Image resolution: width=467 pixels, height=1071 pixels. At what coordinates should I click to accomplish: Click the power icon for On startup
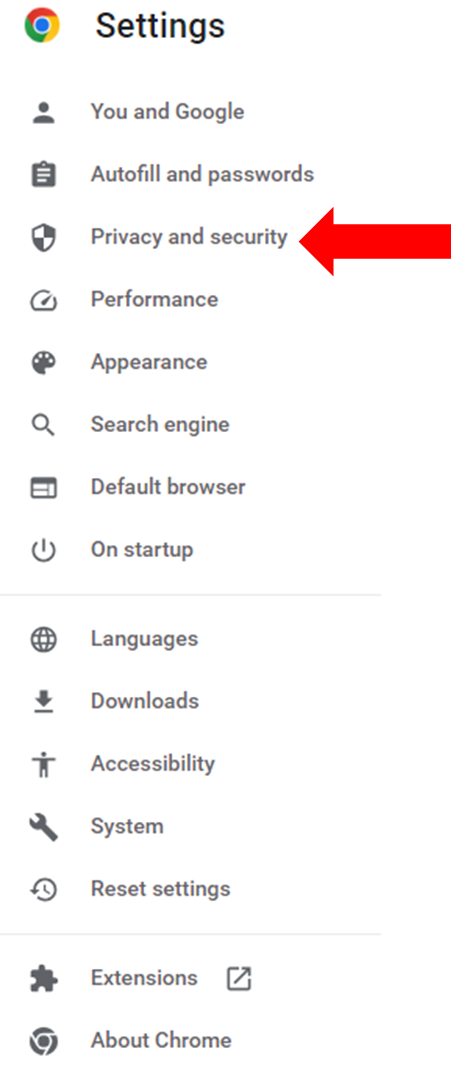[x=43, y=550]
